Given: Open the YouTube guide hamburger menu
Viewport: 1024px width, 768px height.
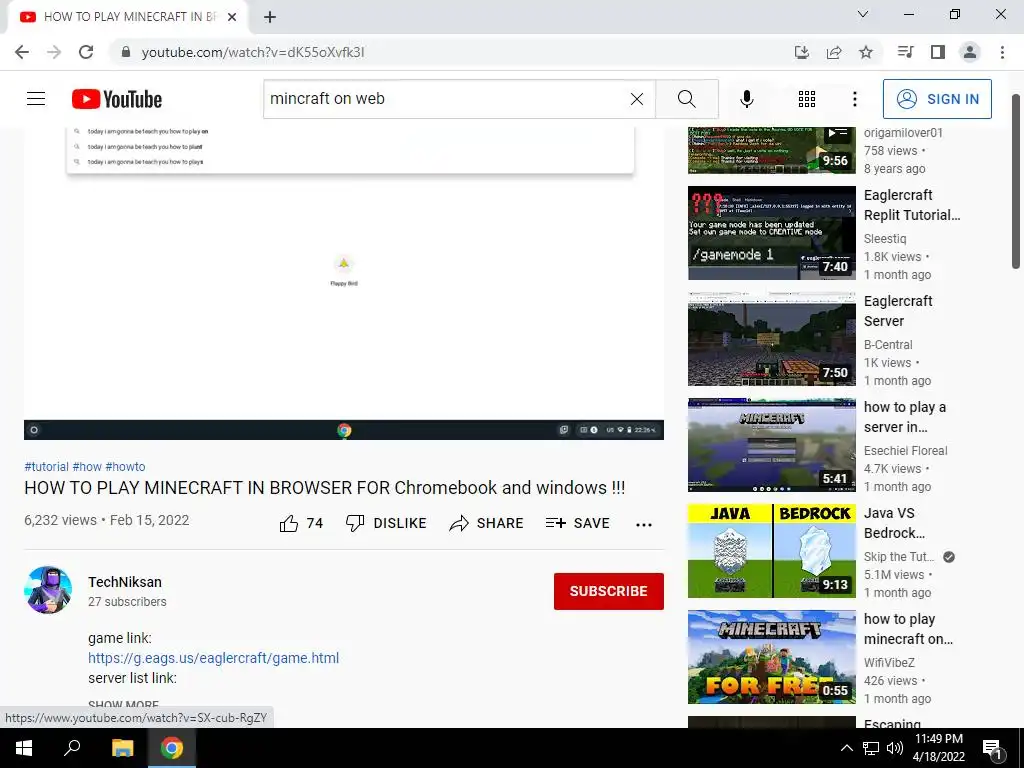Looking at the screenshot, I should click(36, 99).
